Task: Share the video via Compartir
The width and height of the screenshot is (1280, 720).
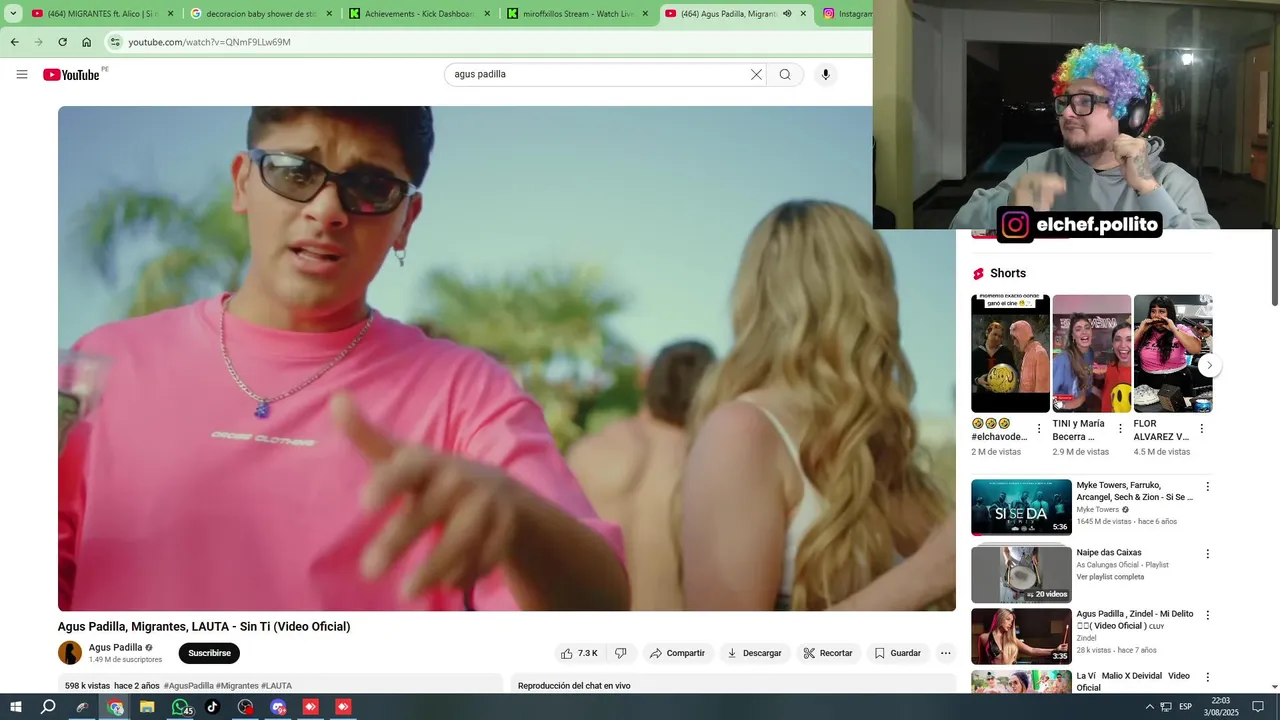Action: tap(677, 653)
